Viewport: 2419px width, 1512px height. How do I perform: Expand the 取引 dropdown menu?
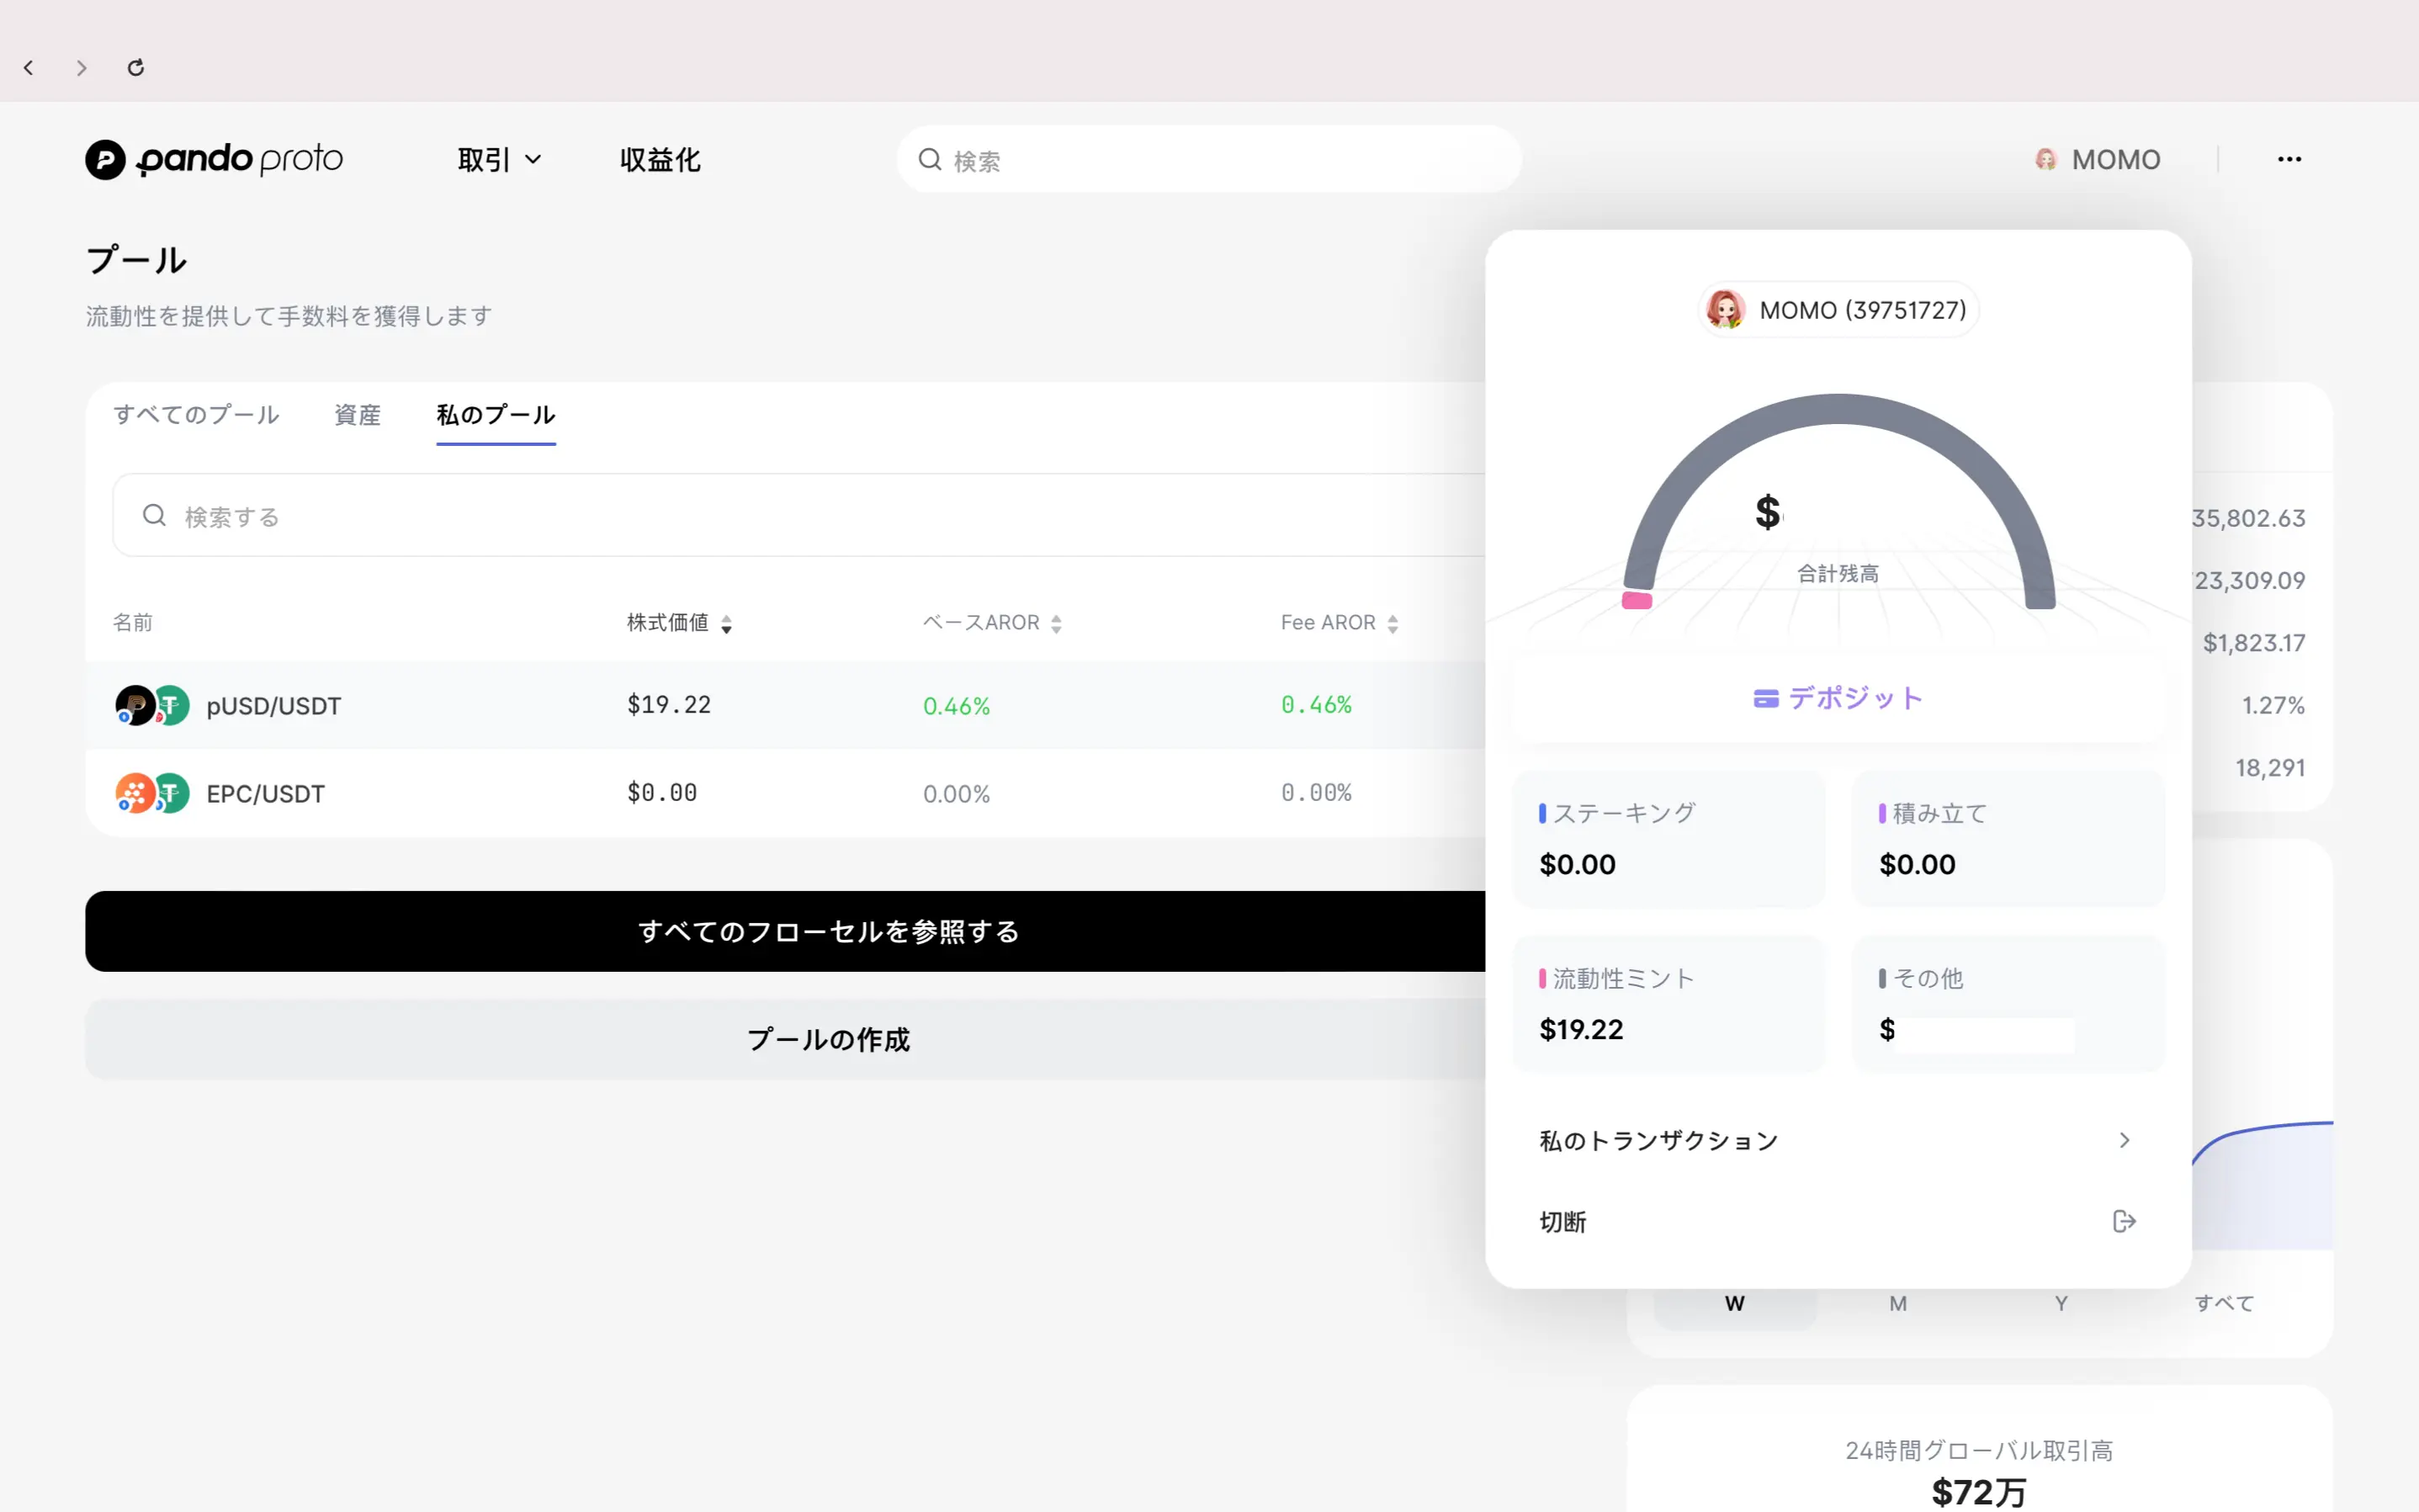point(499,160)
